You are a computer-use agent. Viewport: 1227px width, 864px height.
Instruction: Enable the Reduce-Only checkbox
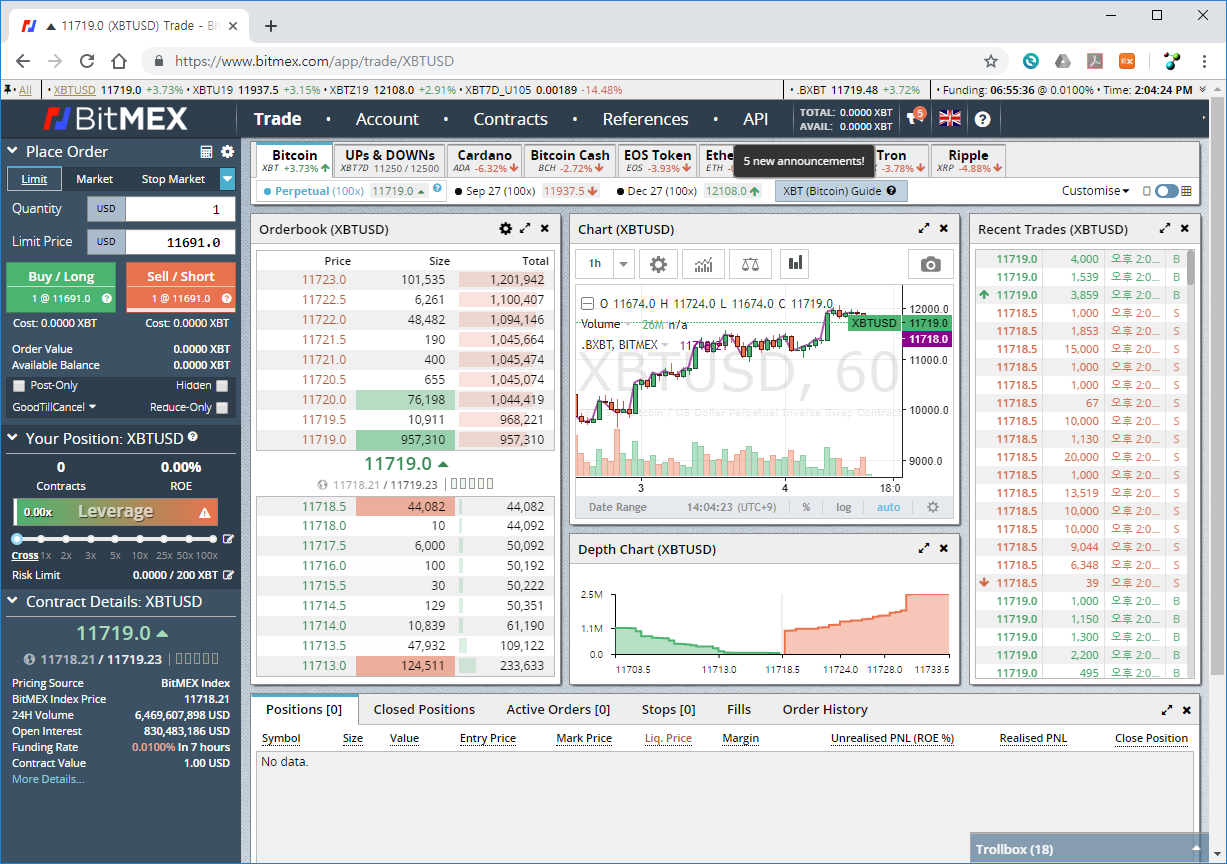(x=222, y=408)
